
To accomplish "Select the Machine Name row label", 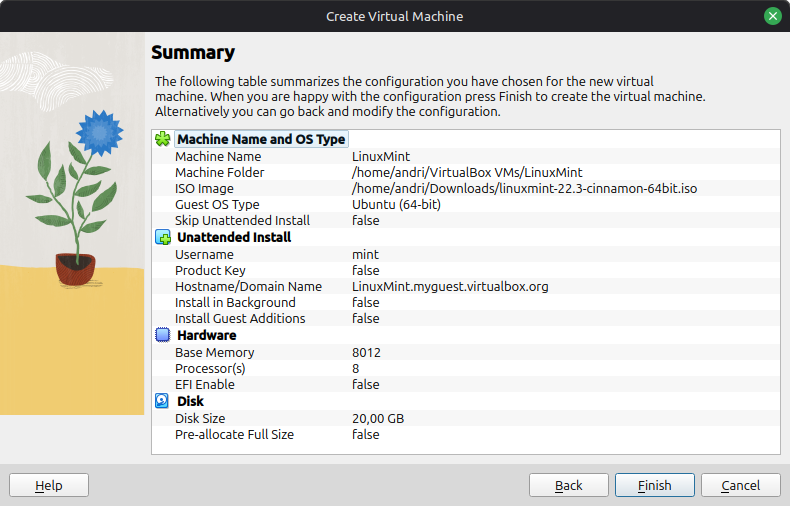I will tap(218, 156).
